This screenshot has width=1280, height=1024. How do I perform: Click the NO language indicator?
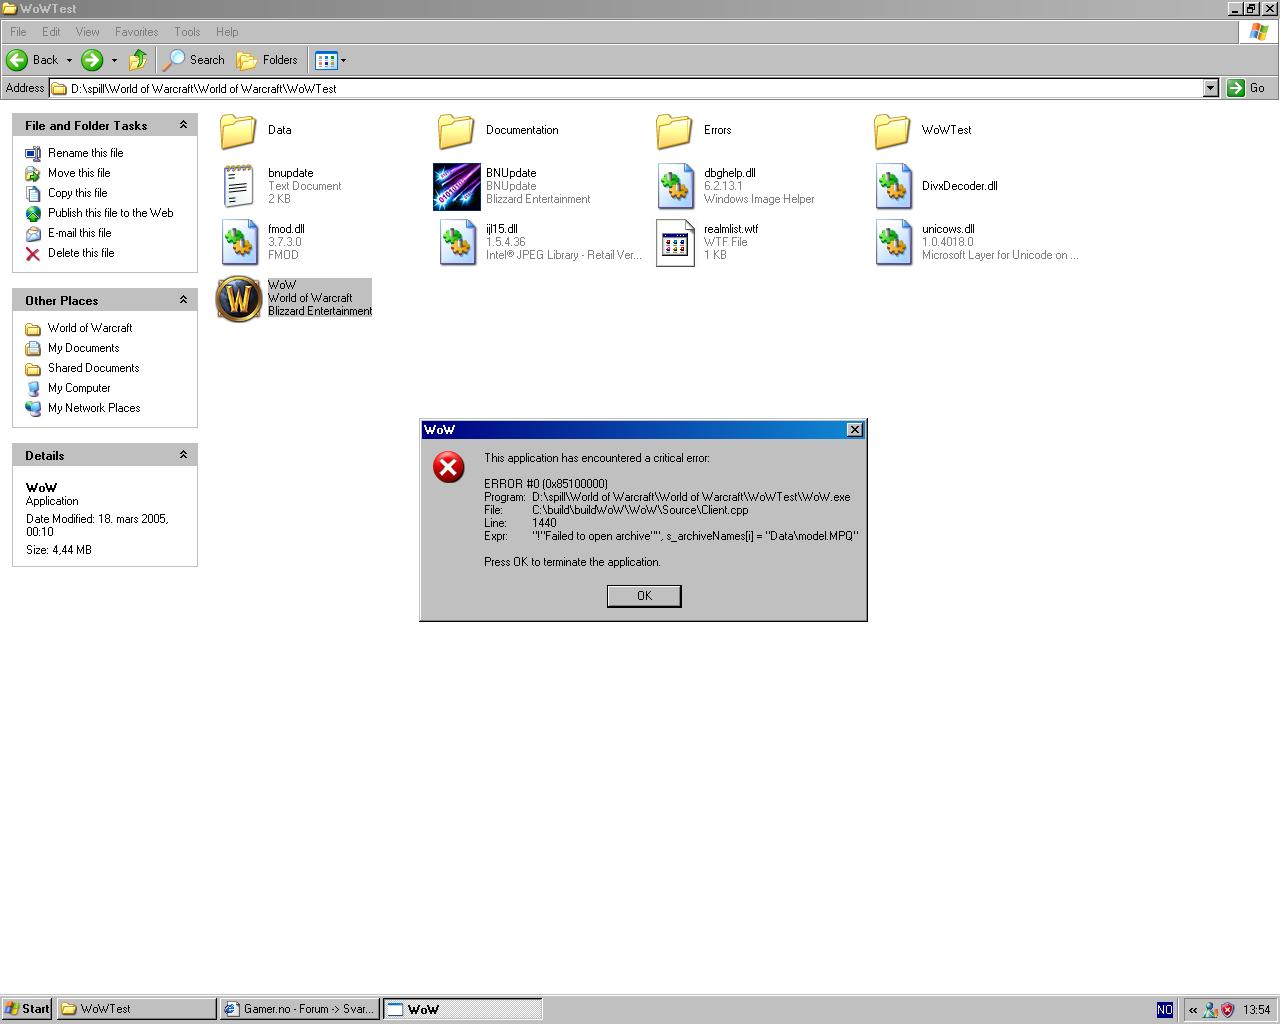pyautogui.click(x=1164, y=1010)
